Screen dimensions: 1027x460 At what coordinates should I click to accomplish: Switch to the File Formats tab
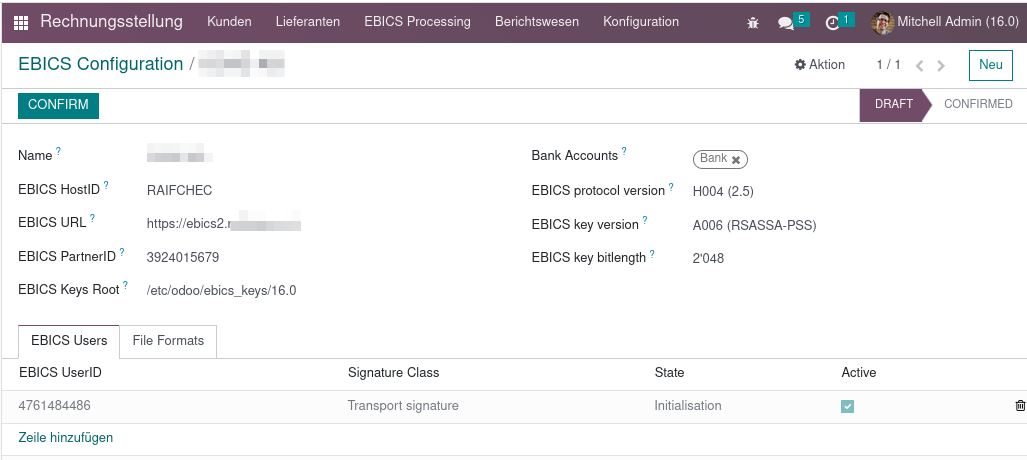click(x=168, y=341)
